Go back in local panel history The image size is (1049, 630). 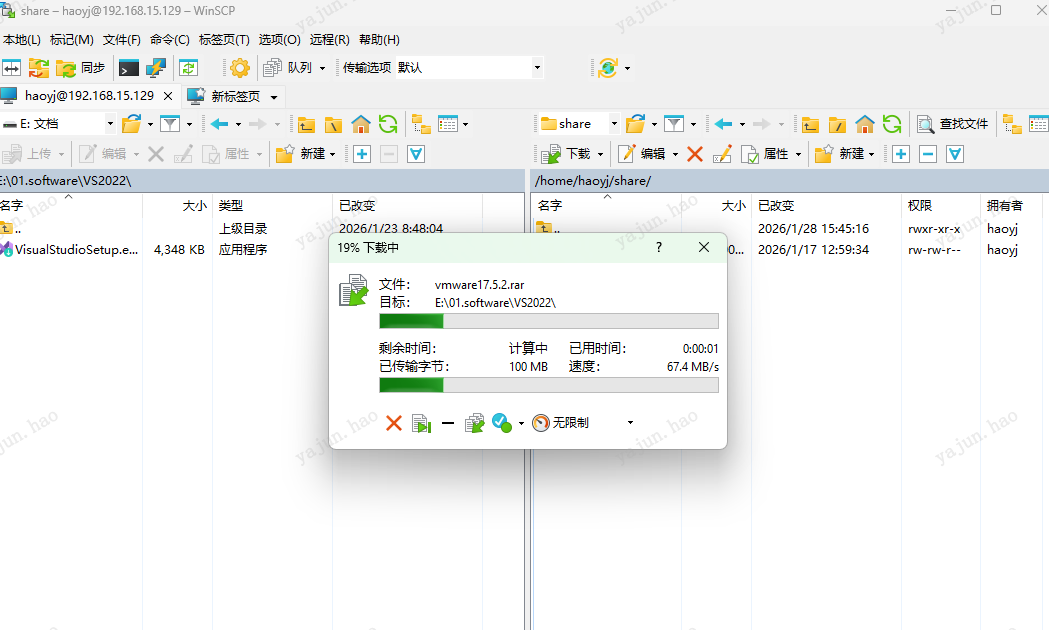(x=219, y=124)
